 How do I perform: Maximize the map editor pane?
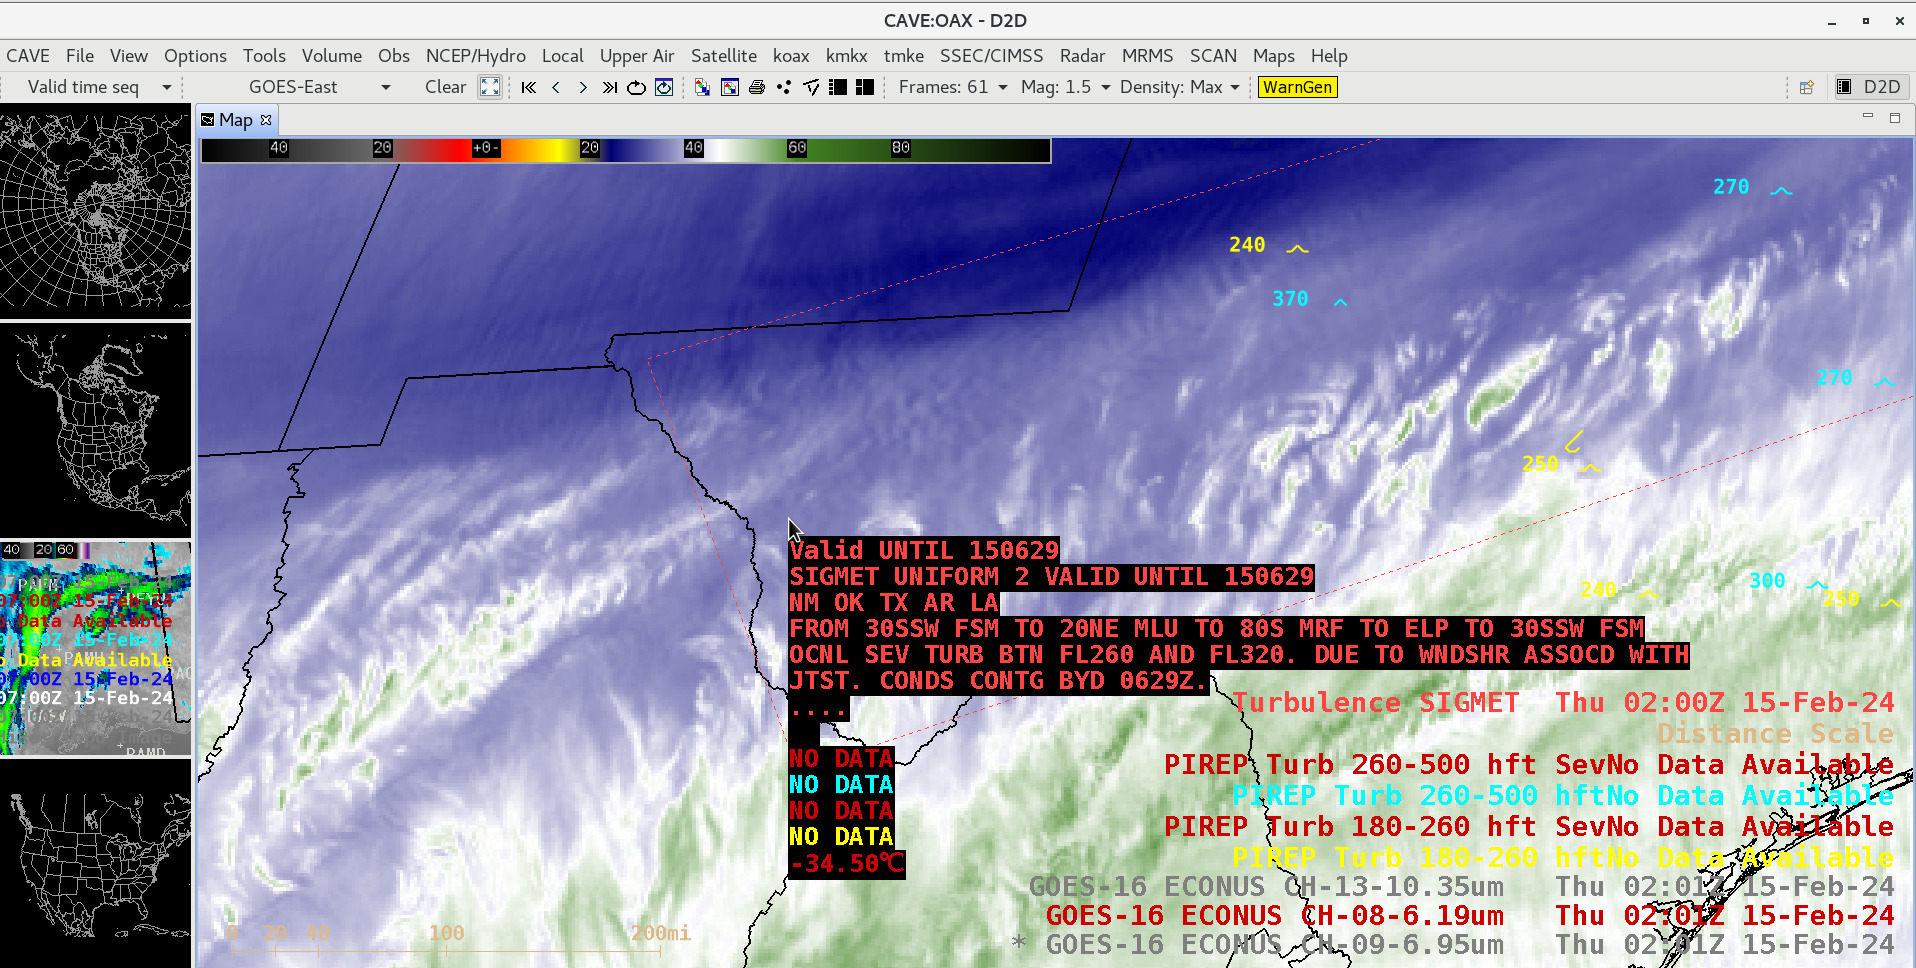click(1894, 118)
